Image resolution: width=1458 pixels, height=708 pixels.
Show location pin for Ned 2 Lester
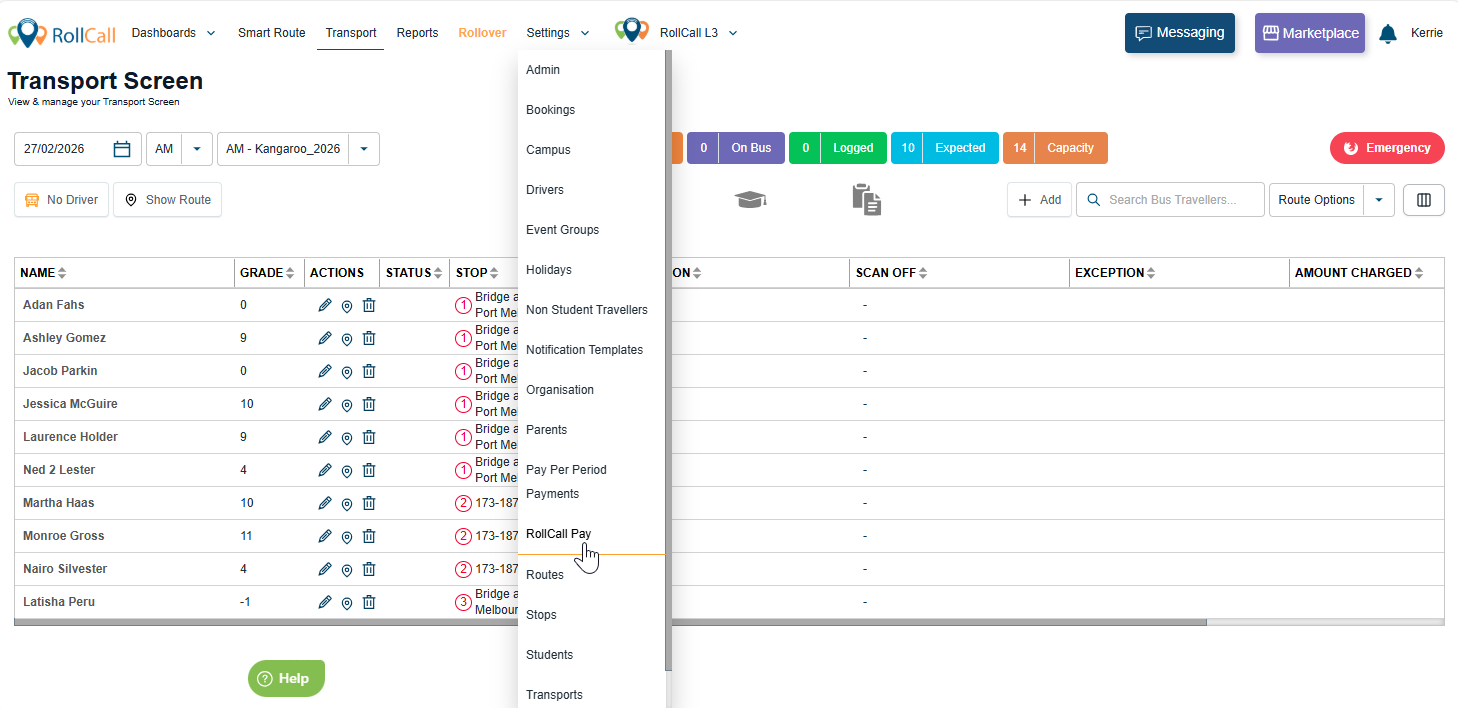click(347, 471)
